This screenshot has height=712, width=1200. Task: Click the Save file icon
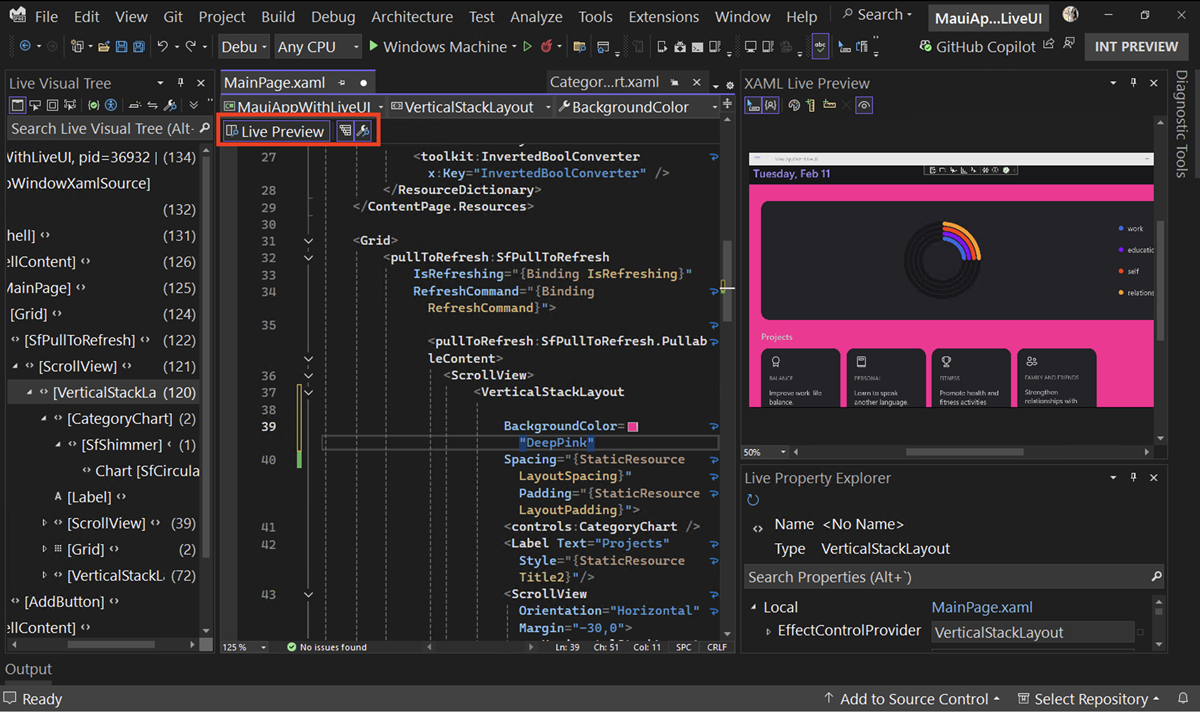click(121, 47)
